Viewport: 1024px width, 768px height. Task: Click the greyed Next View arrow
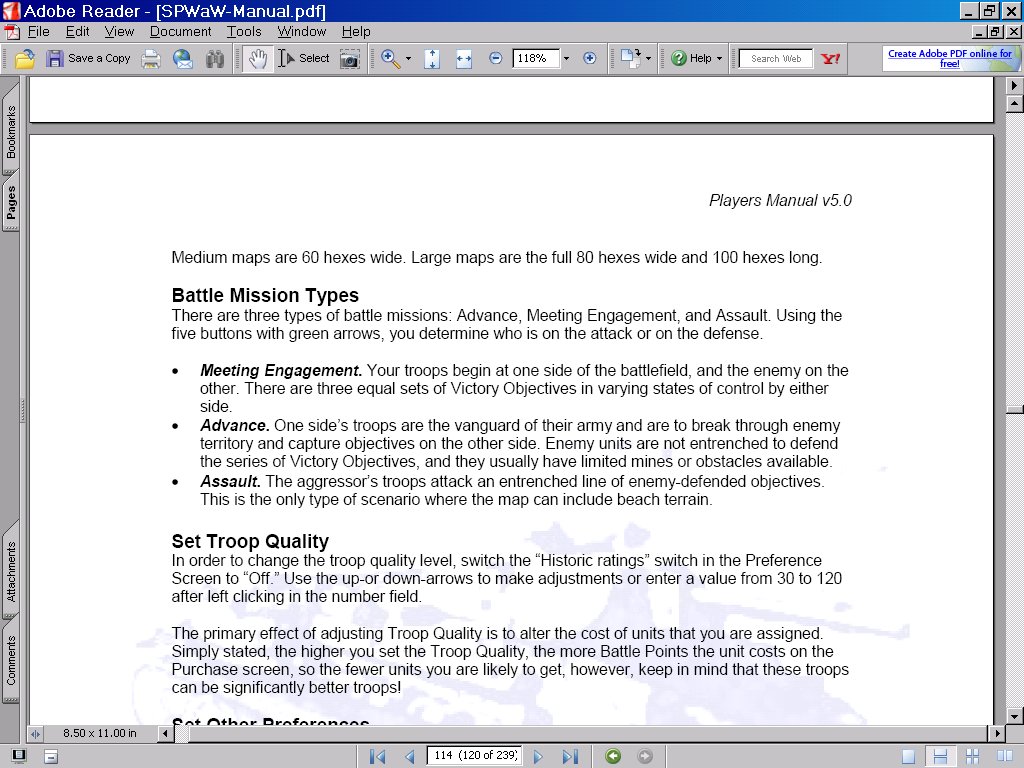pyautogui.click(x=645, y=756)
